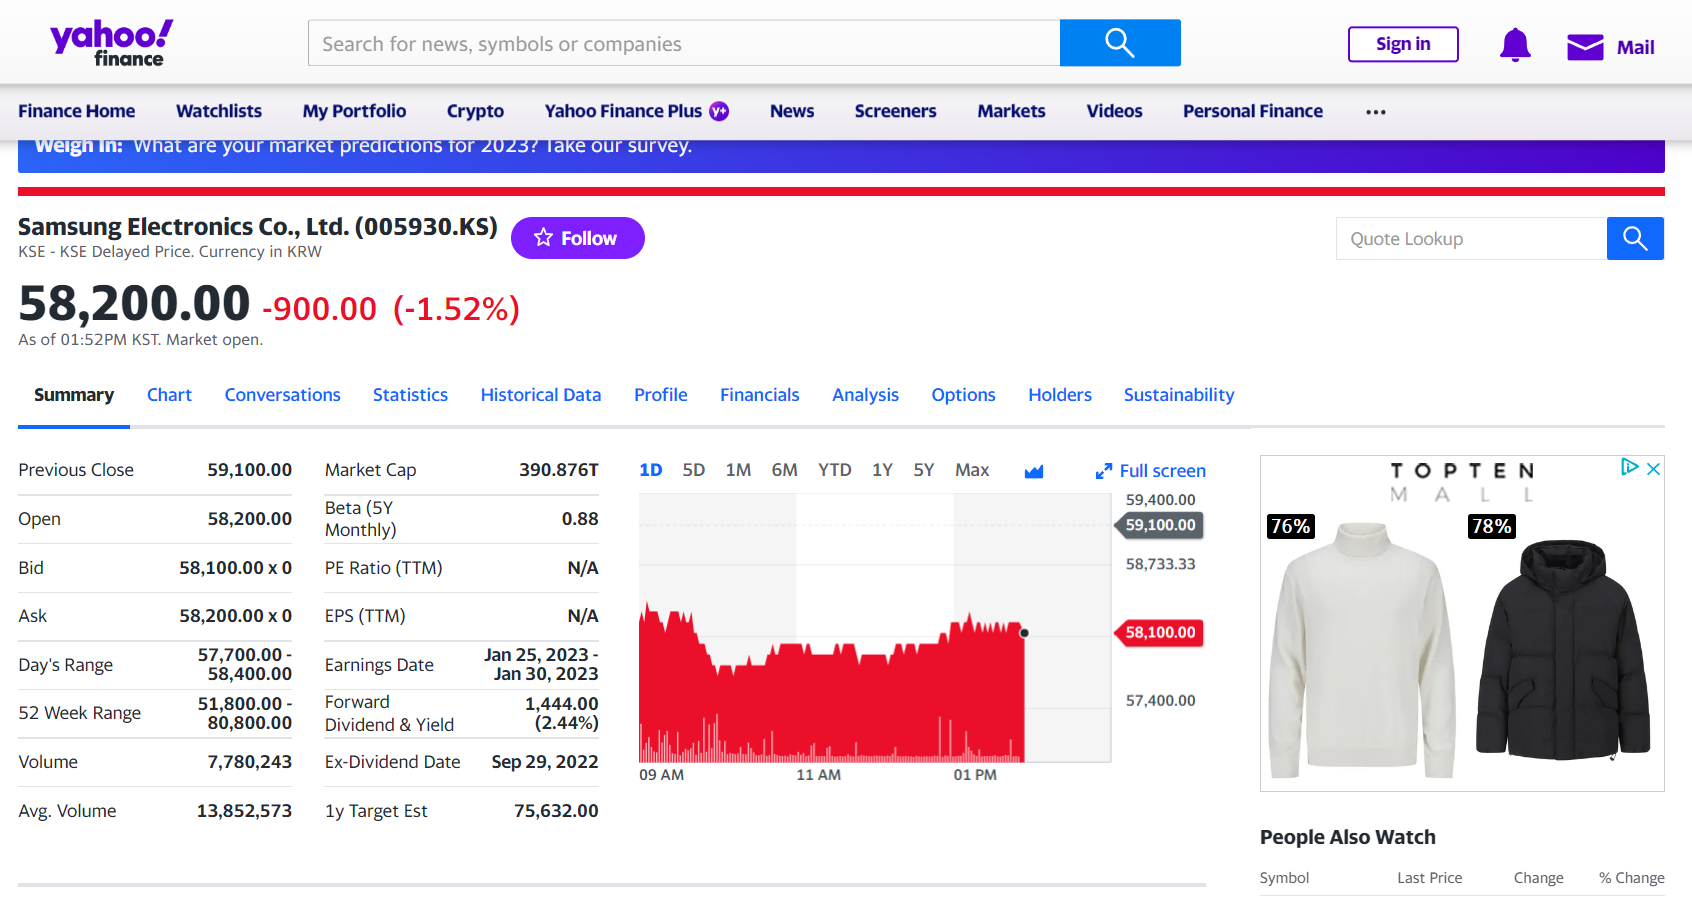Open My Portfolio

354,111
